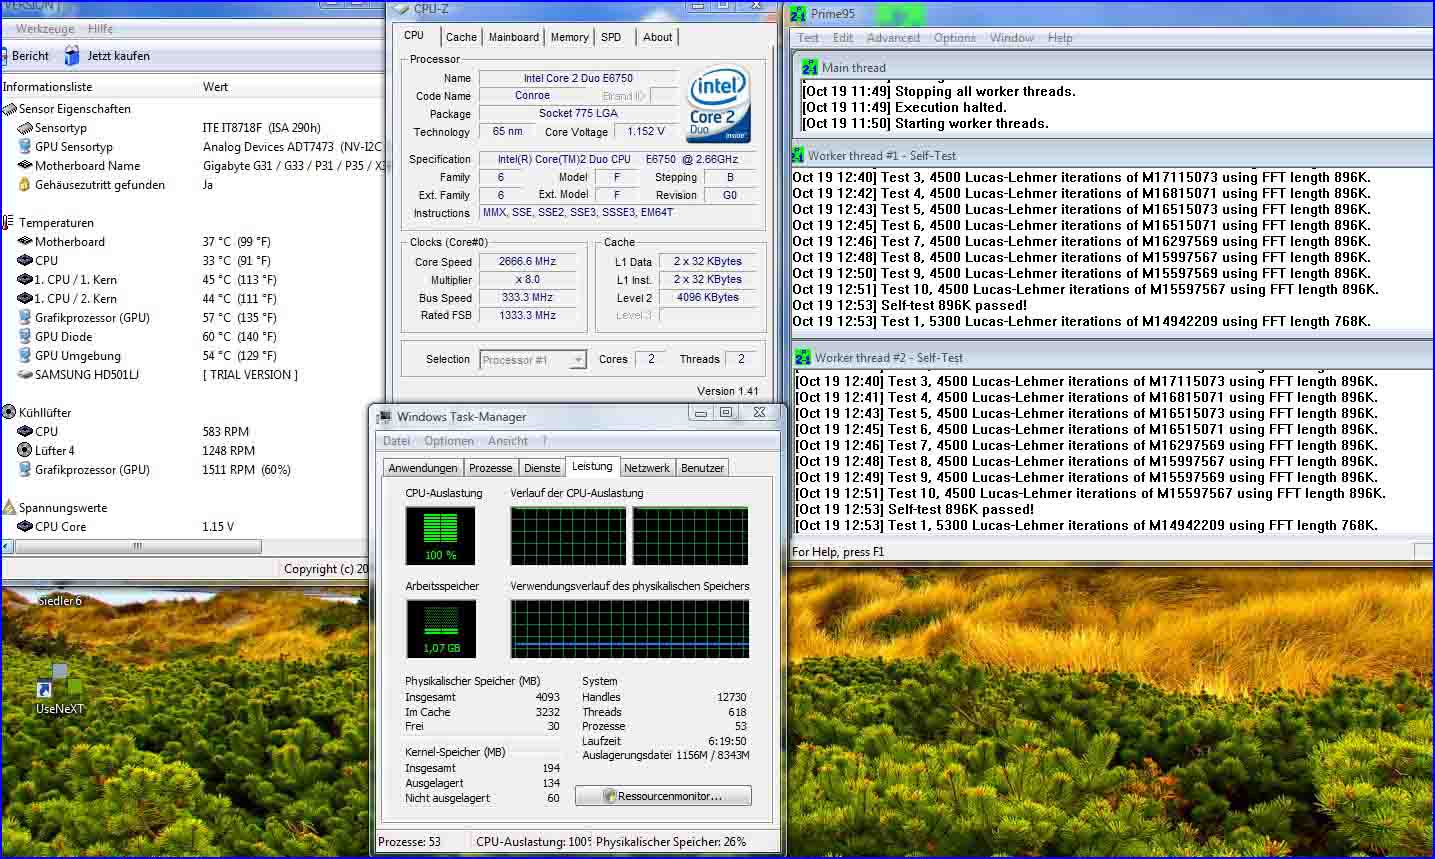
Task: Open Werkzeuge menu in sensor app
Action: click(45, 29)
